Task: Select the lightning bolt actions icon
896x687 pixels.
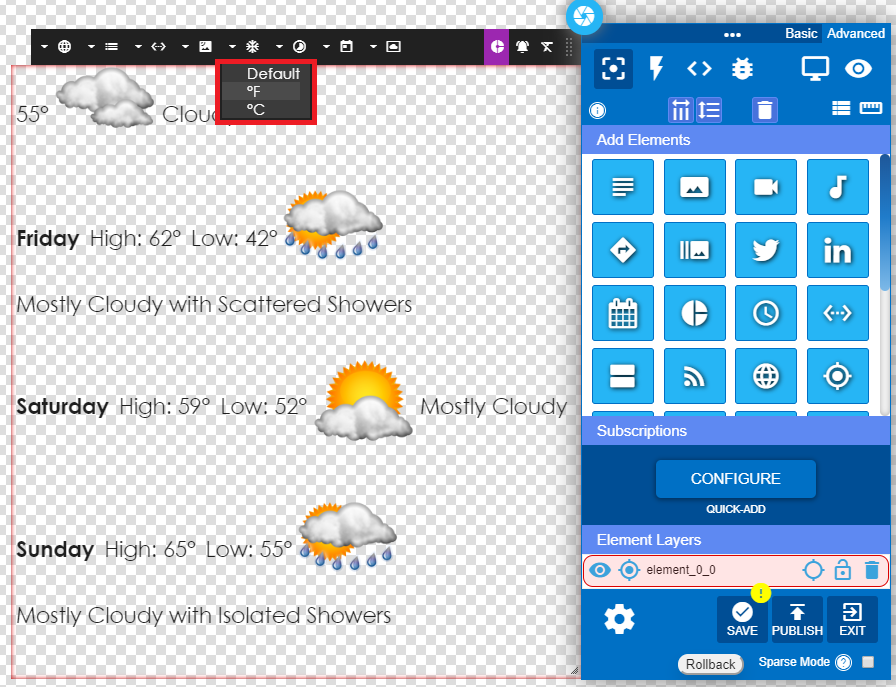Action: [x=657, y=68]
